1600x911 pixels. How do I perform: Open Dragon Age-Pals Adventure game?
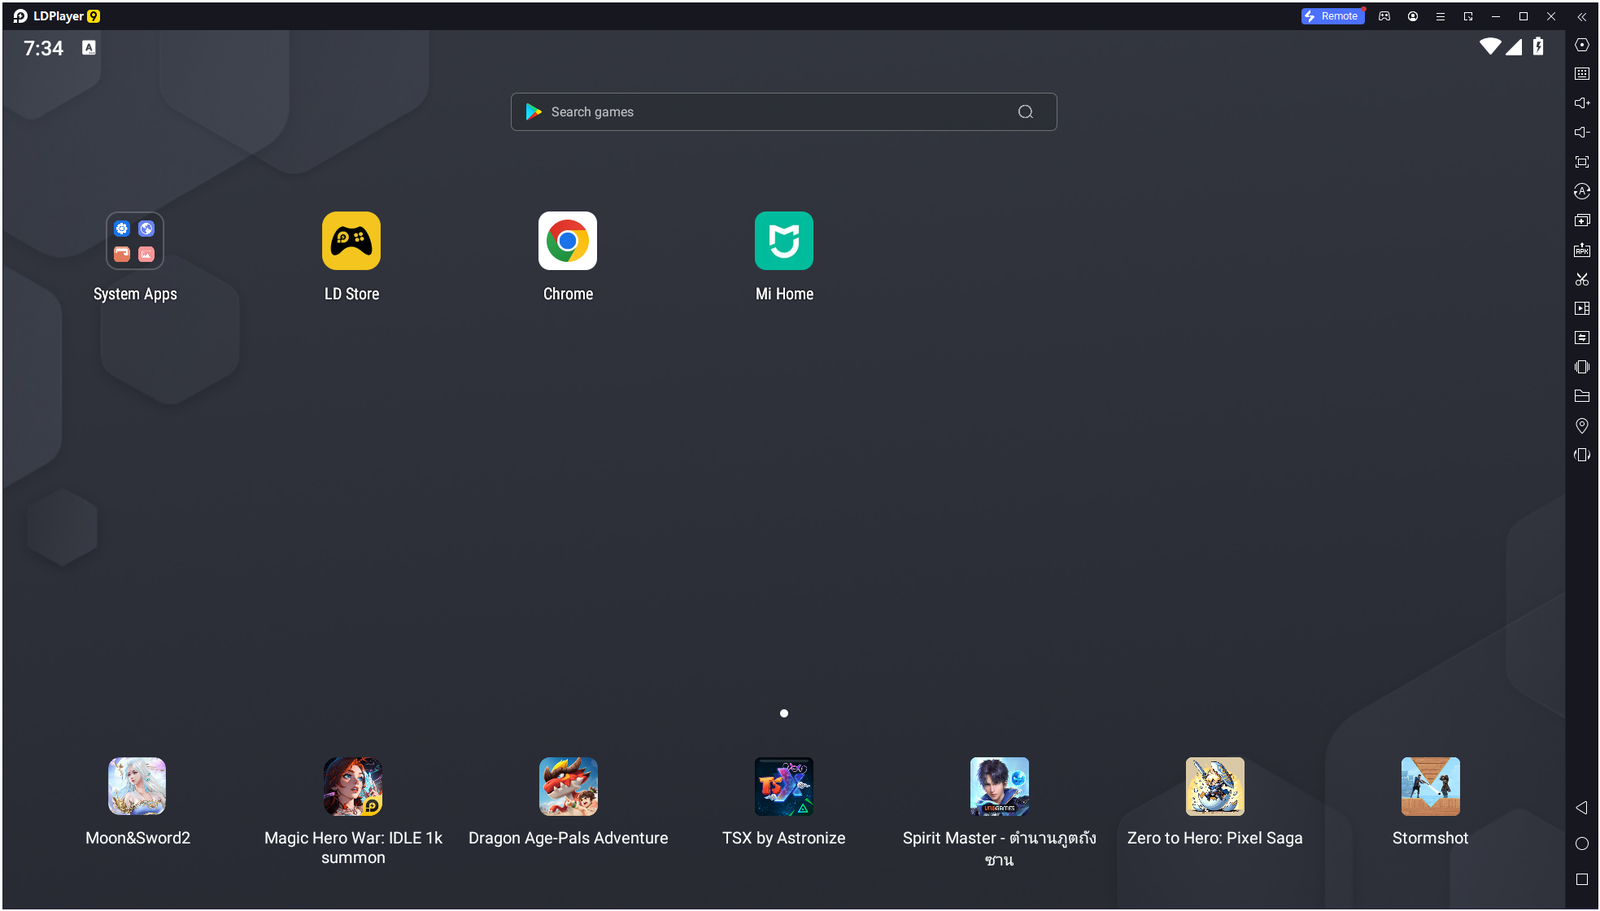click(568, 786)
